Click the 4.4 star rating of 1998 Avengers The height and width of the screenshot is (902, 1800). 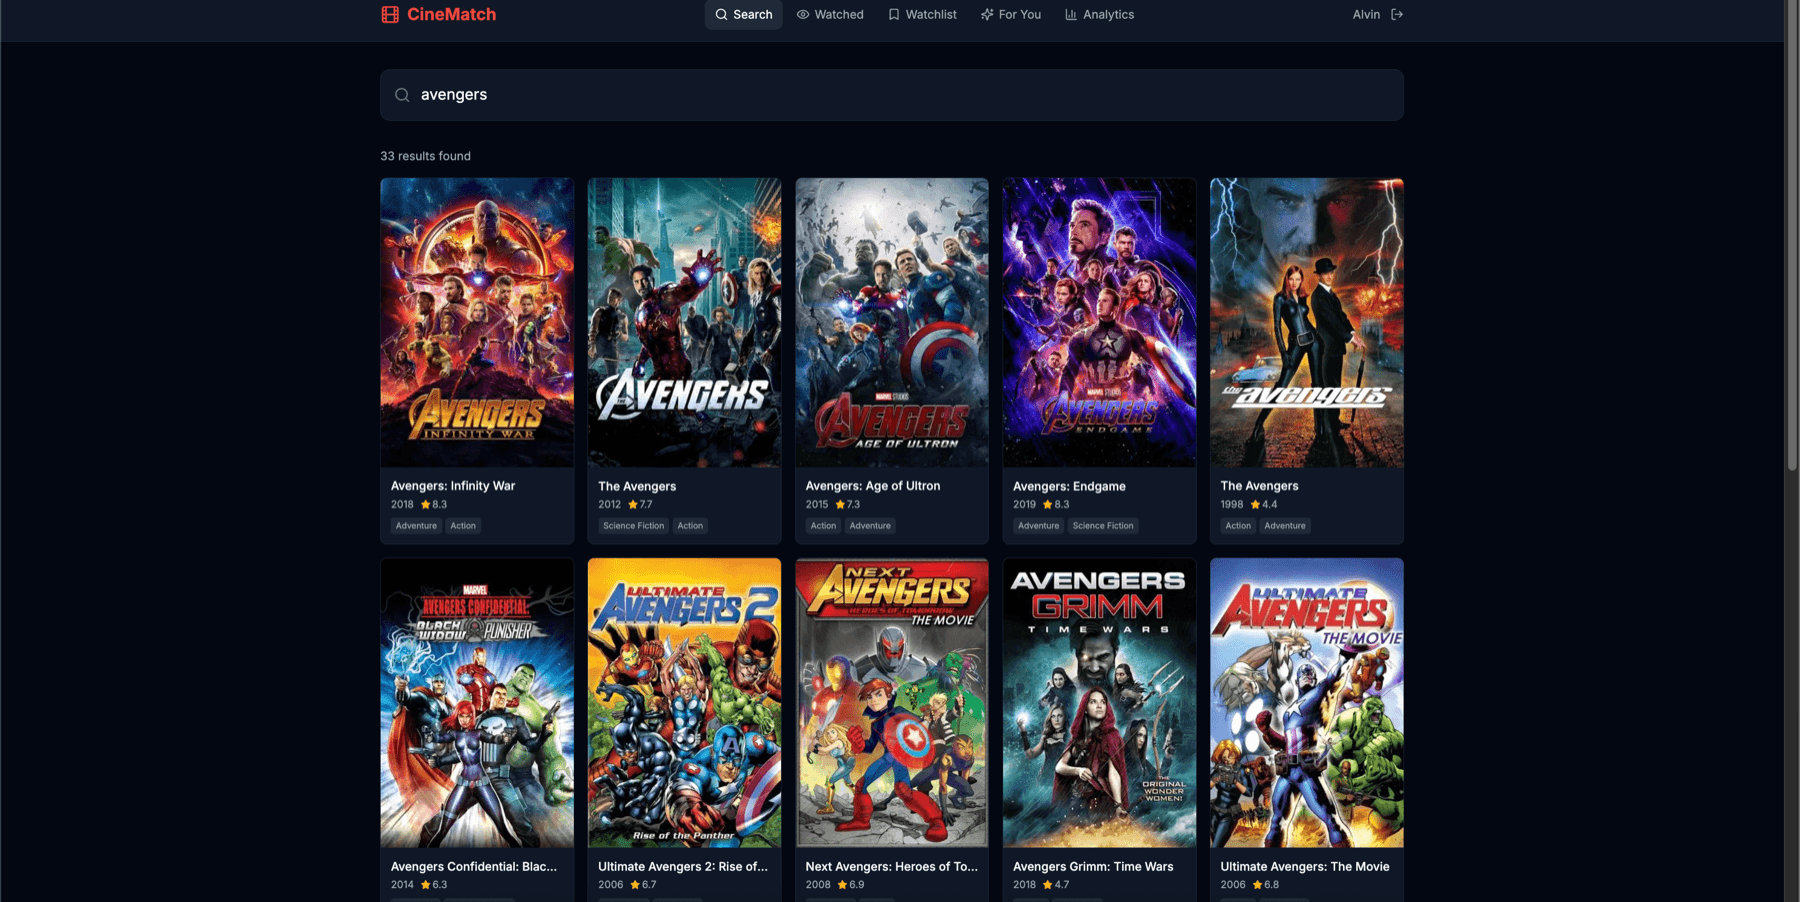pyautogui.click(x=1264, y=505)
